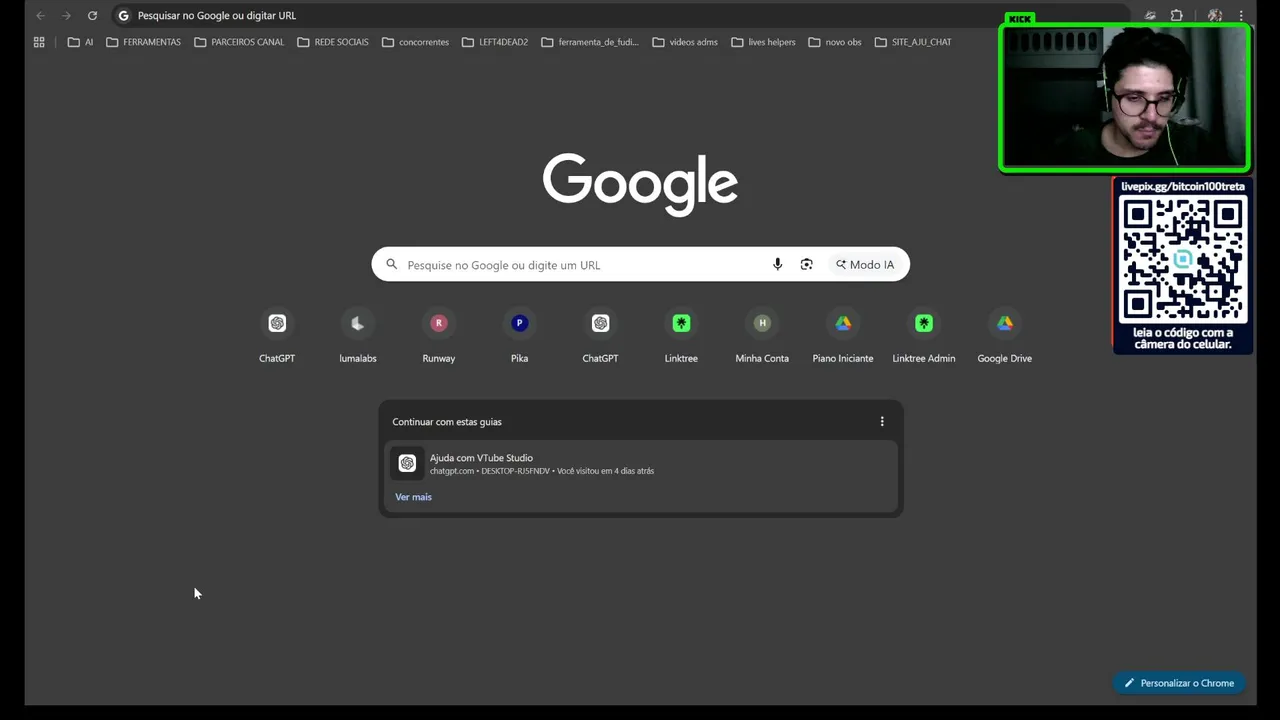Click the Google G icon in address bar

[124, 16]
